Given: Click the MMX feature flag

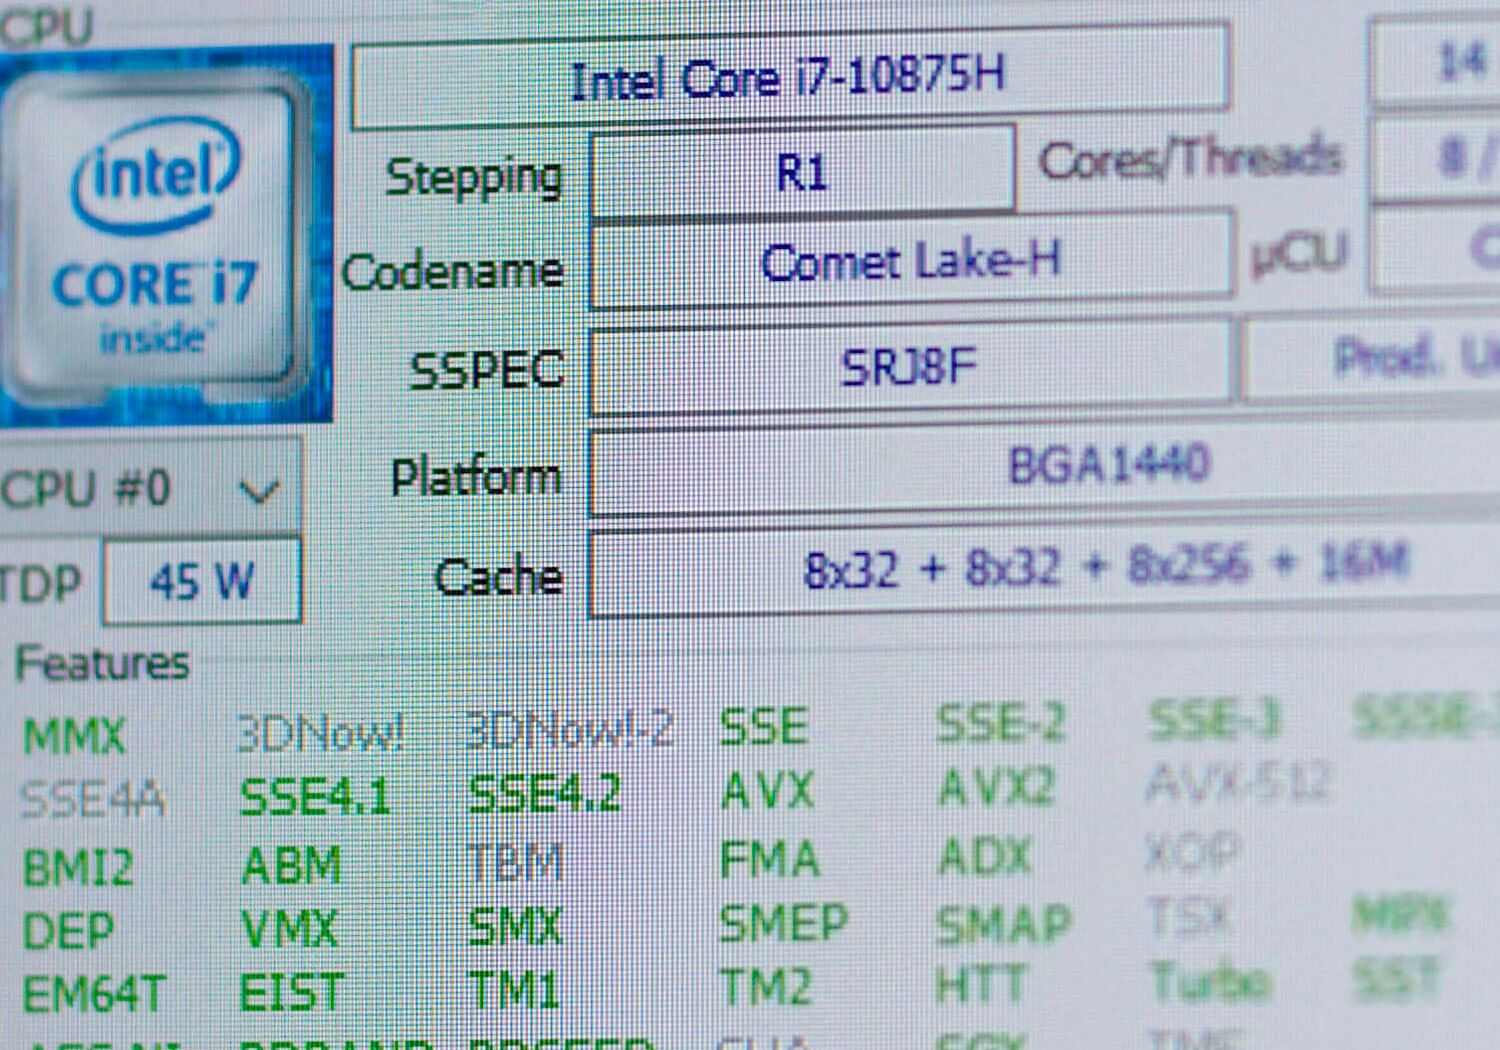Looking at the screenshot, I should (x=74, y=737).
